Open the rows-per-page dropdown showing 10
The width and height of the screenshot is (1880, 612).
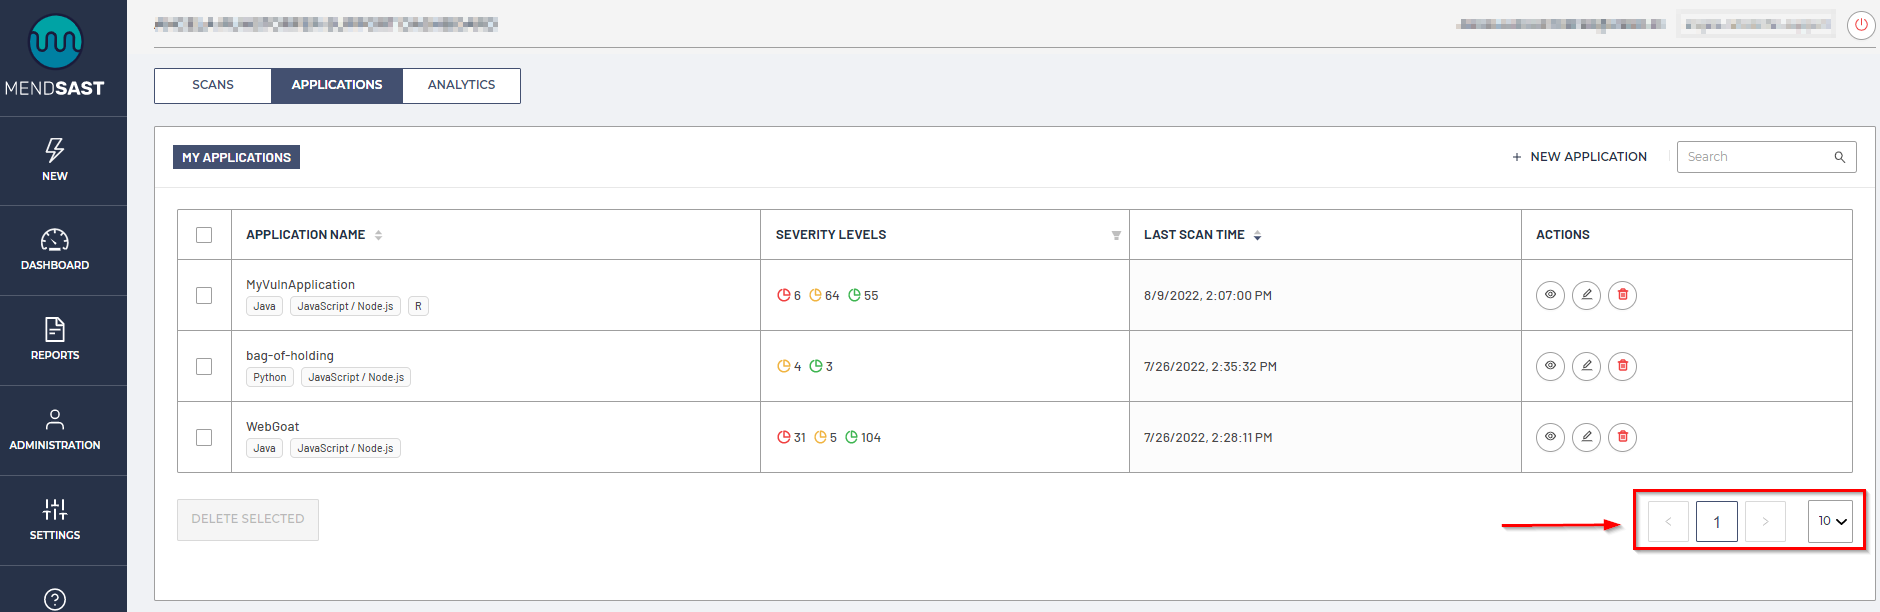(1830, 521)
